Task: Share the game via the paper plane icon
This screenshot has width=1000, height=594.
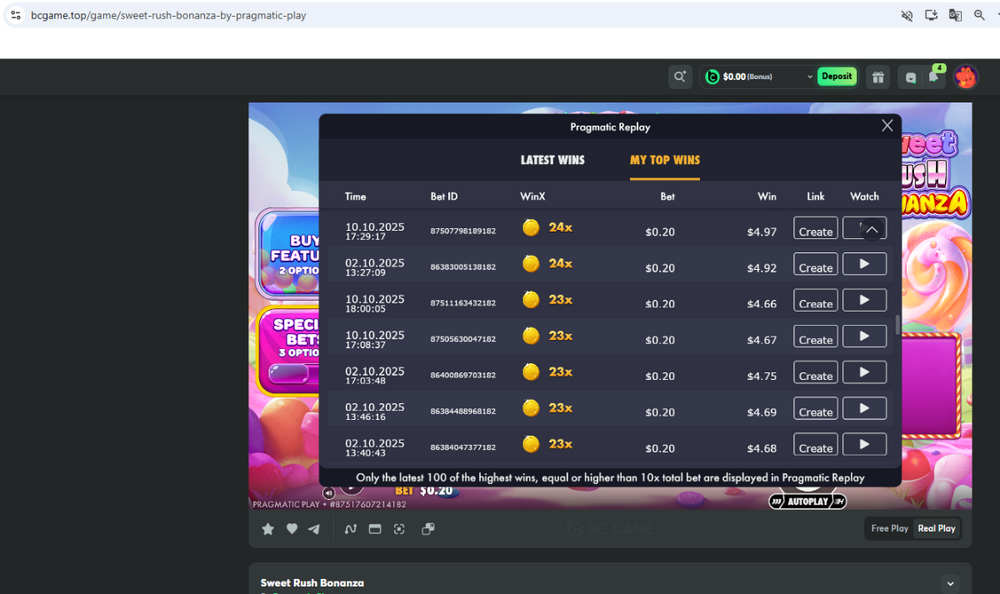Action: 315,528
